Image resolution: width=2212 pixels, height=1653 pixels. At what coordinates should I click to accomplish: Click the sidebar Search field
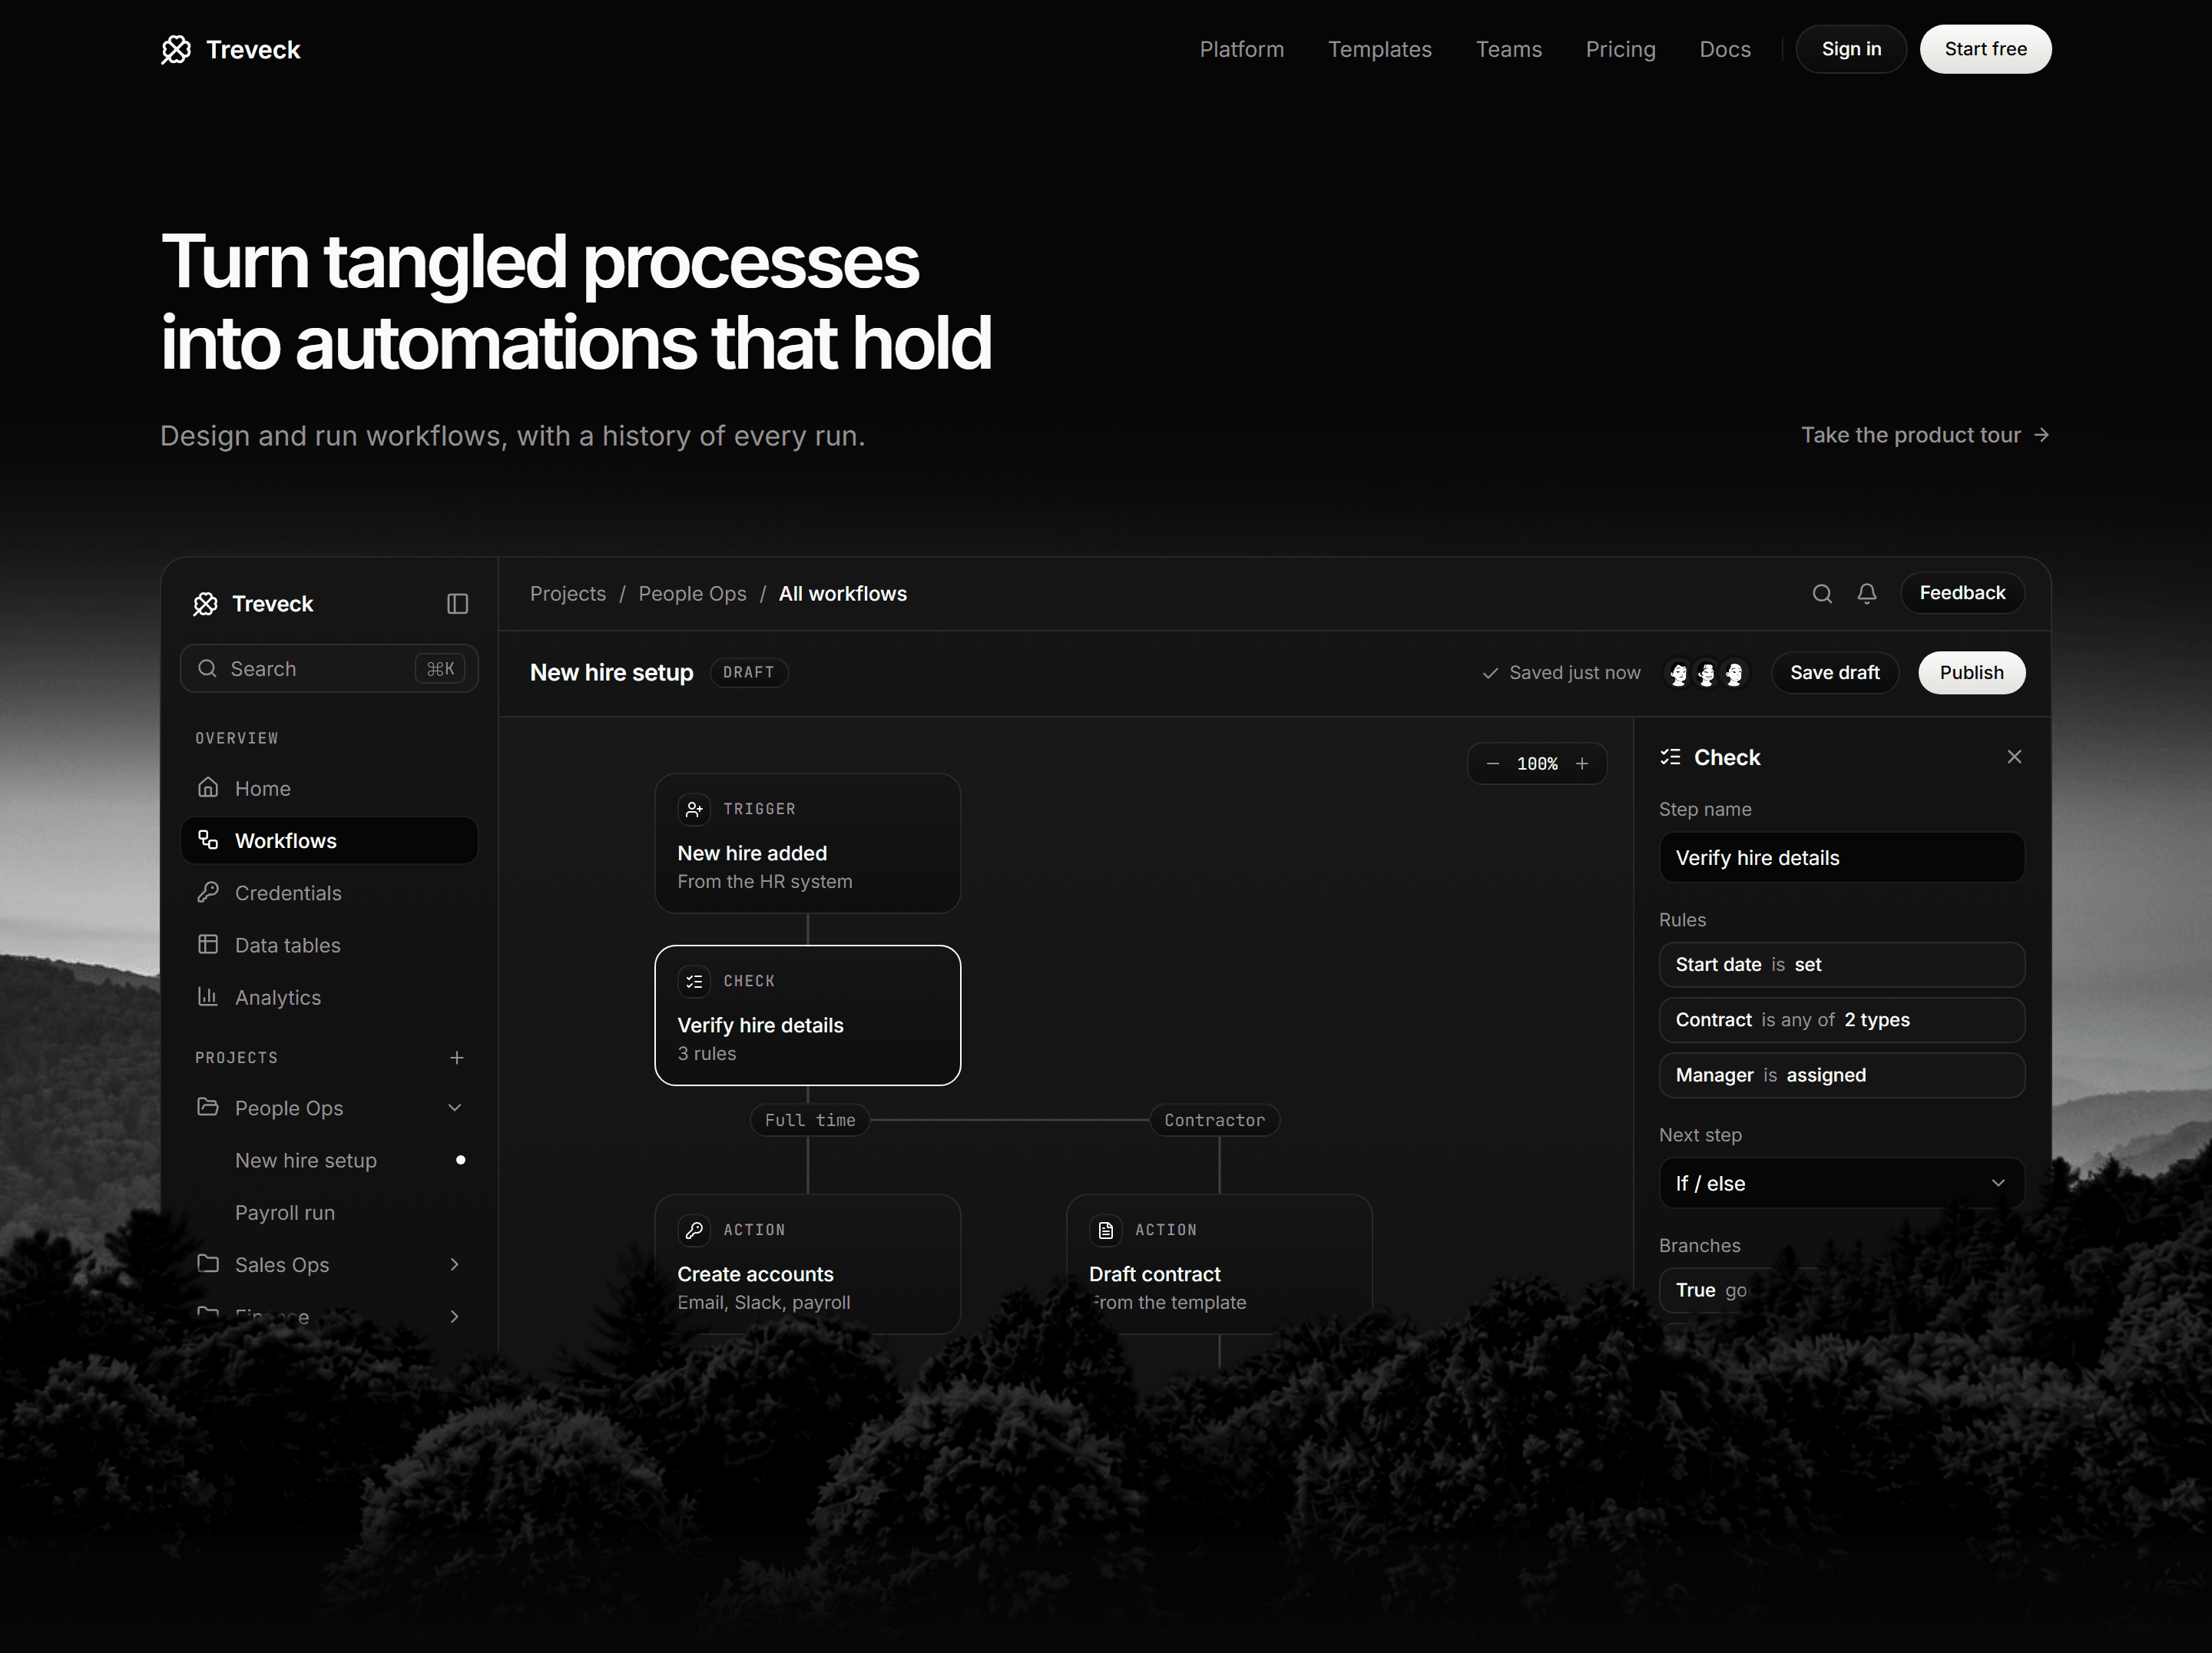click(x=329, y=668)
